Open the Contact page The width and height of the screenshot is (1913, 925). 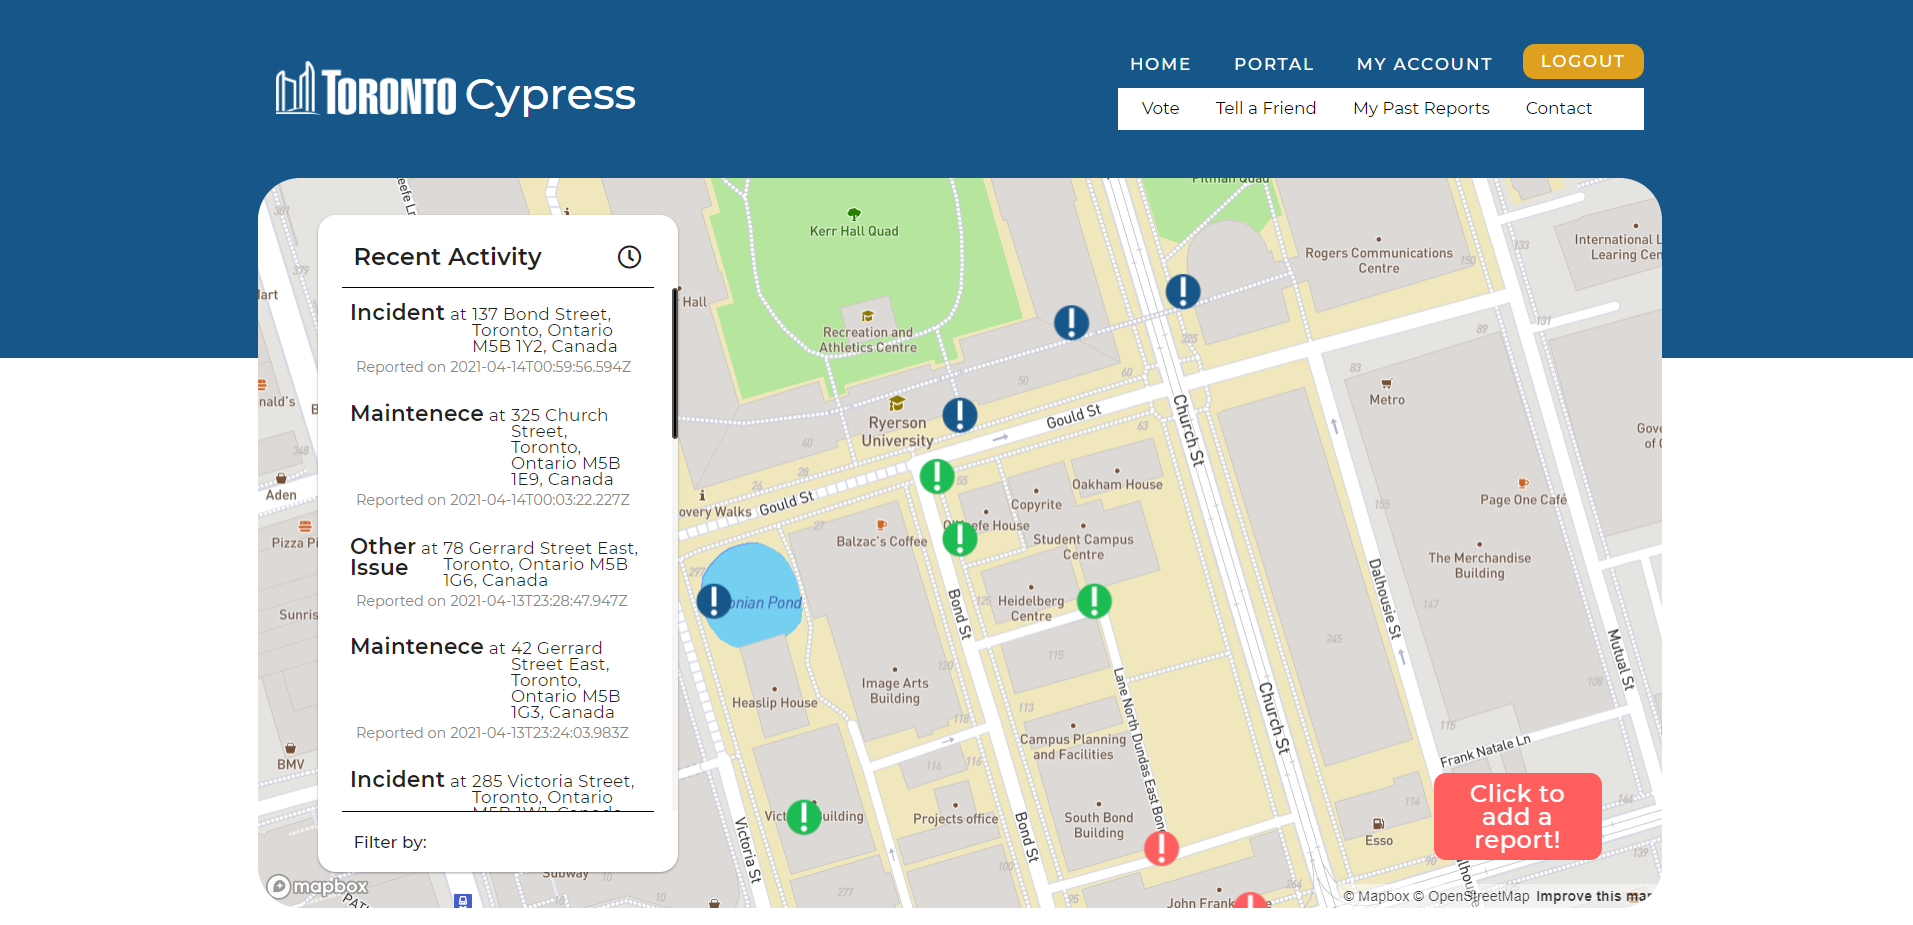pyautogui.click(x=1559, y=108)
